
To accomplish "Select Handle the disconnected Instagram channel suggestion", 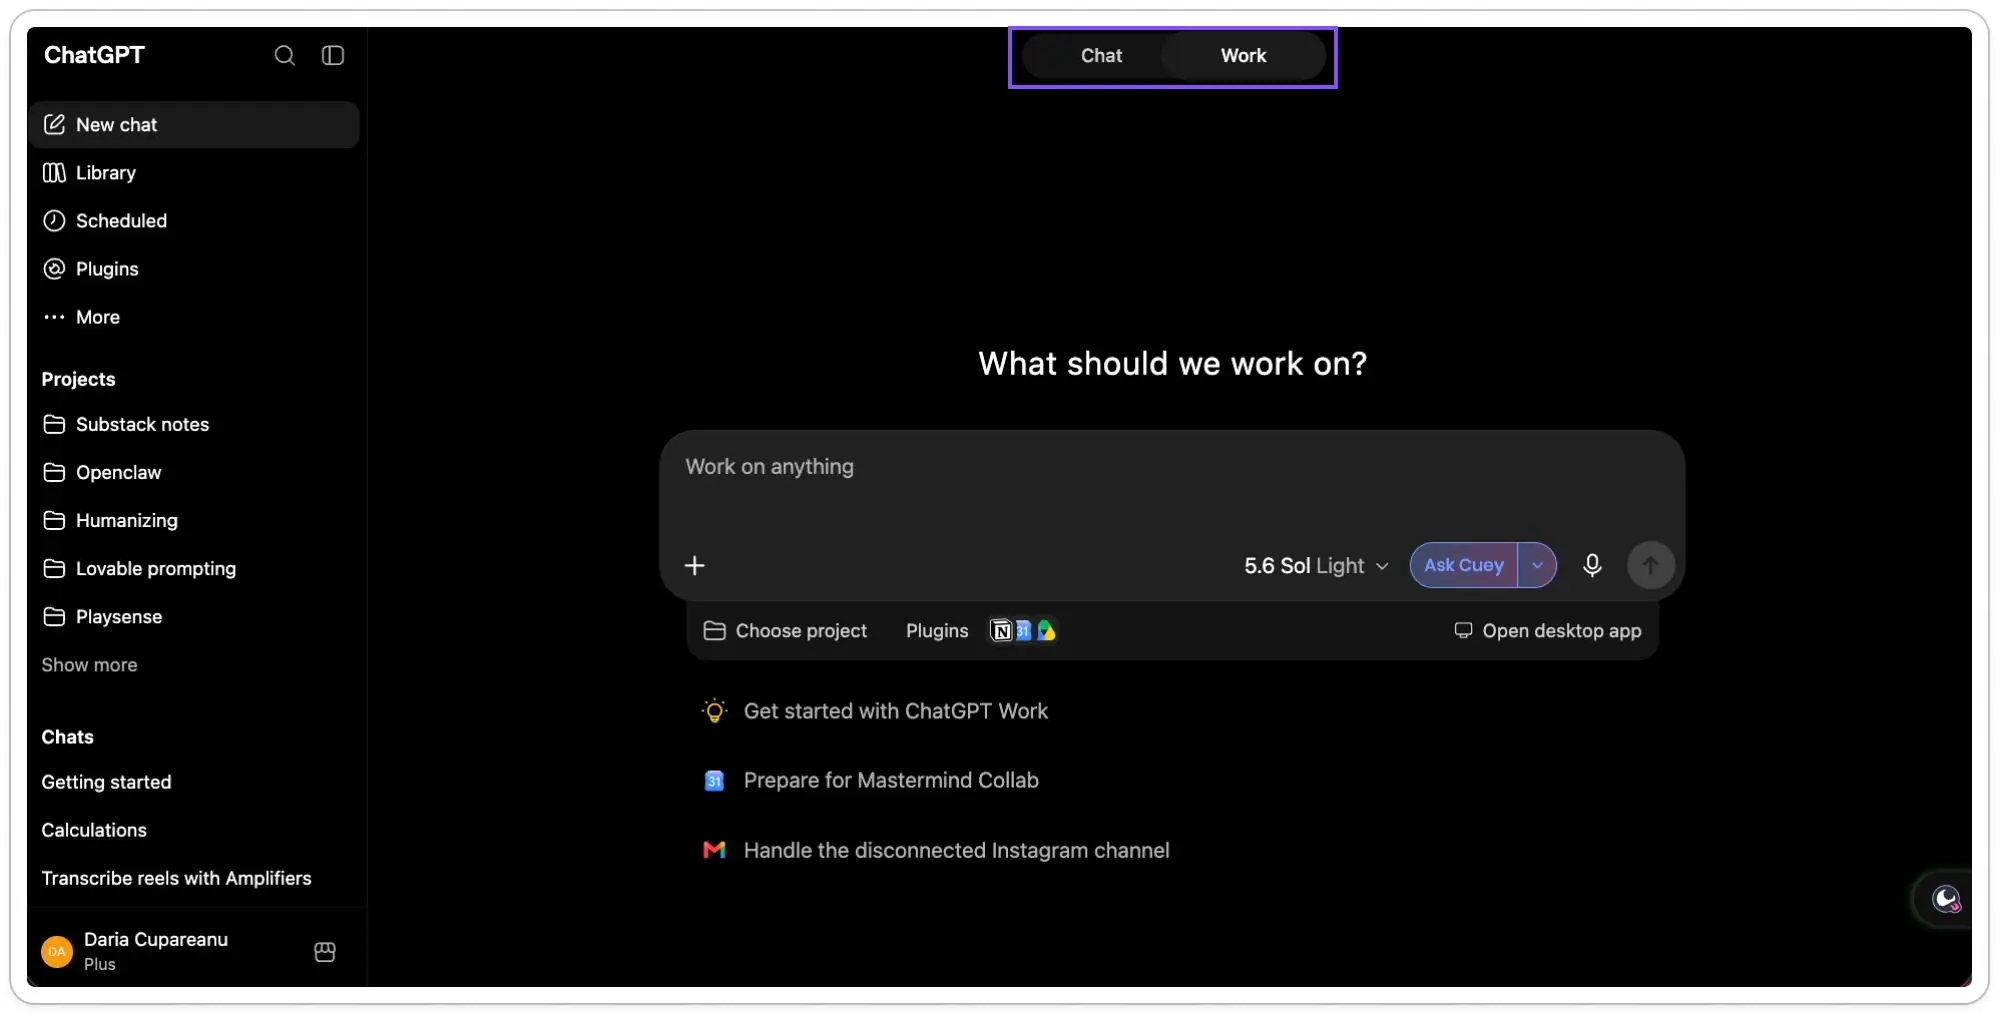I will click(936, 850).
